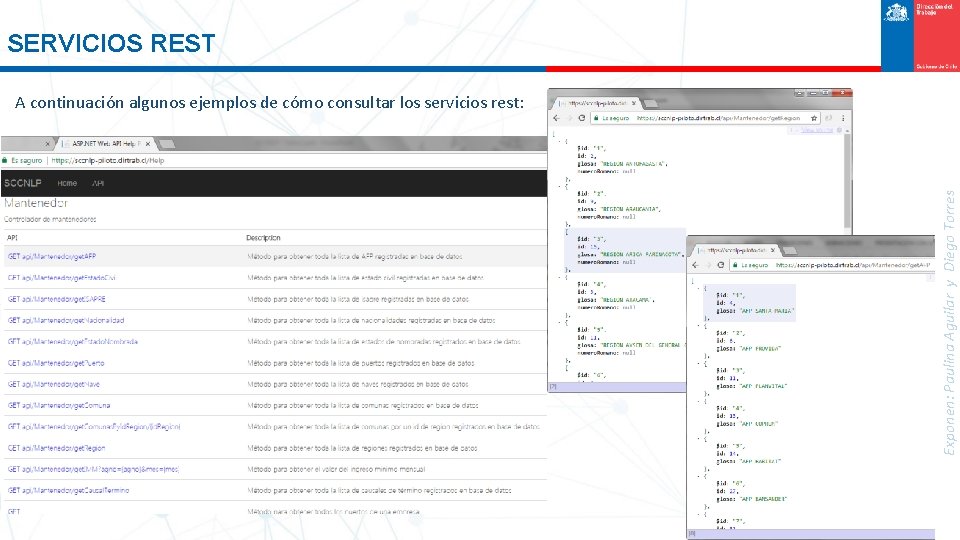Image resolution: width=960 pixels, height=540 pixels.
Task: Select the tab in getAFP browser window
Action: (x=736, y=250)
